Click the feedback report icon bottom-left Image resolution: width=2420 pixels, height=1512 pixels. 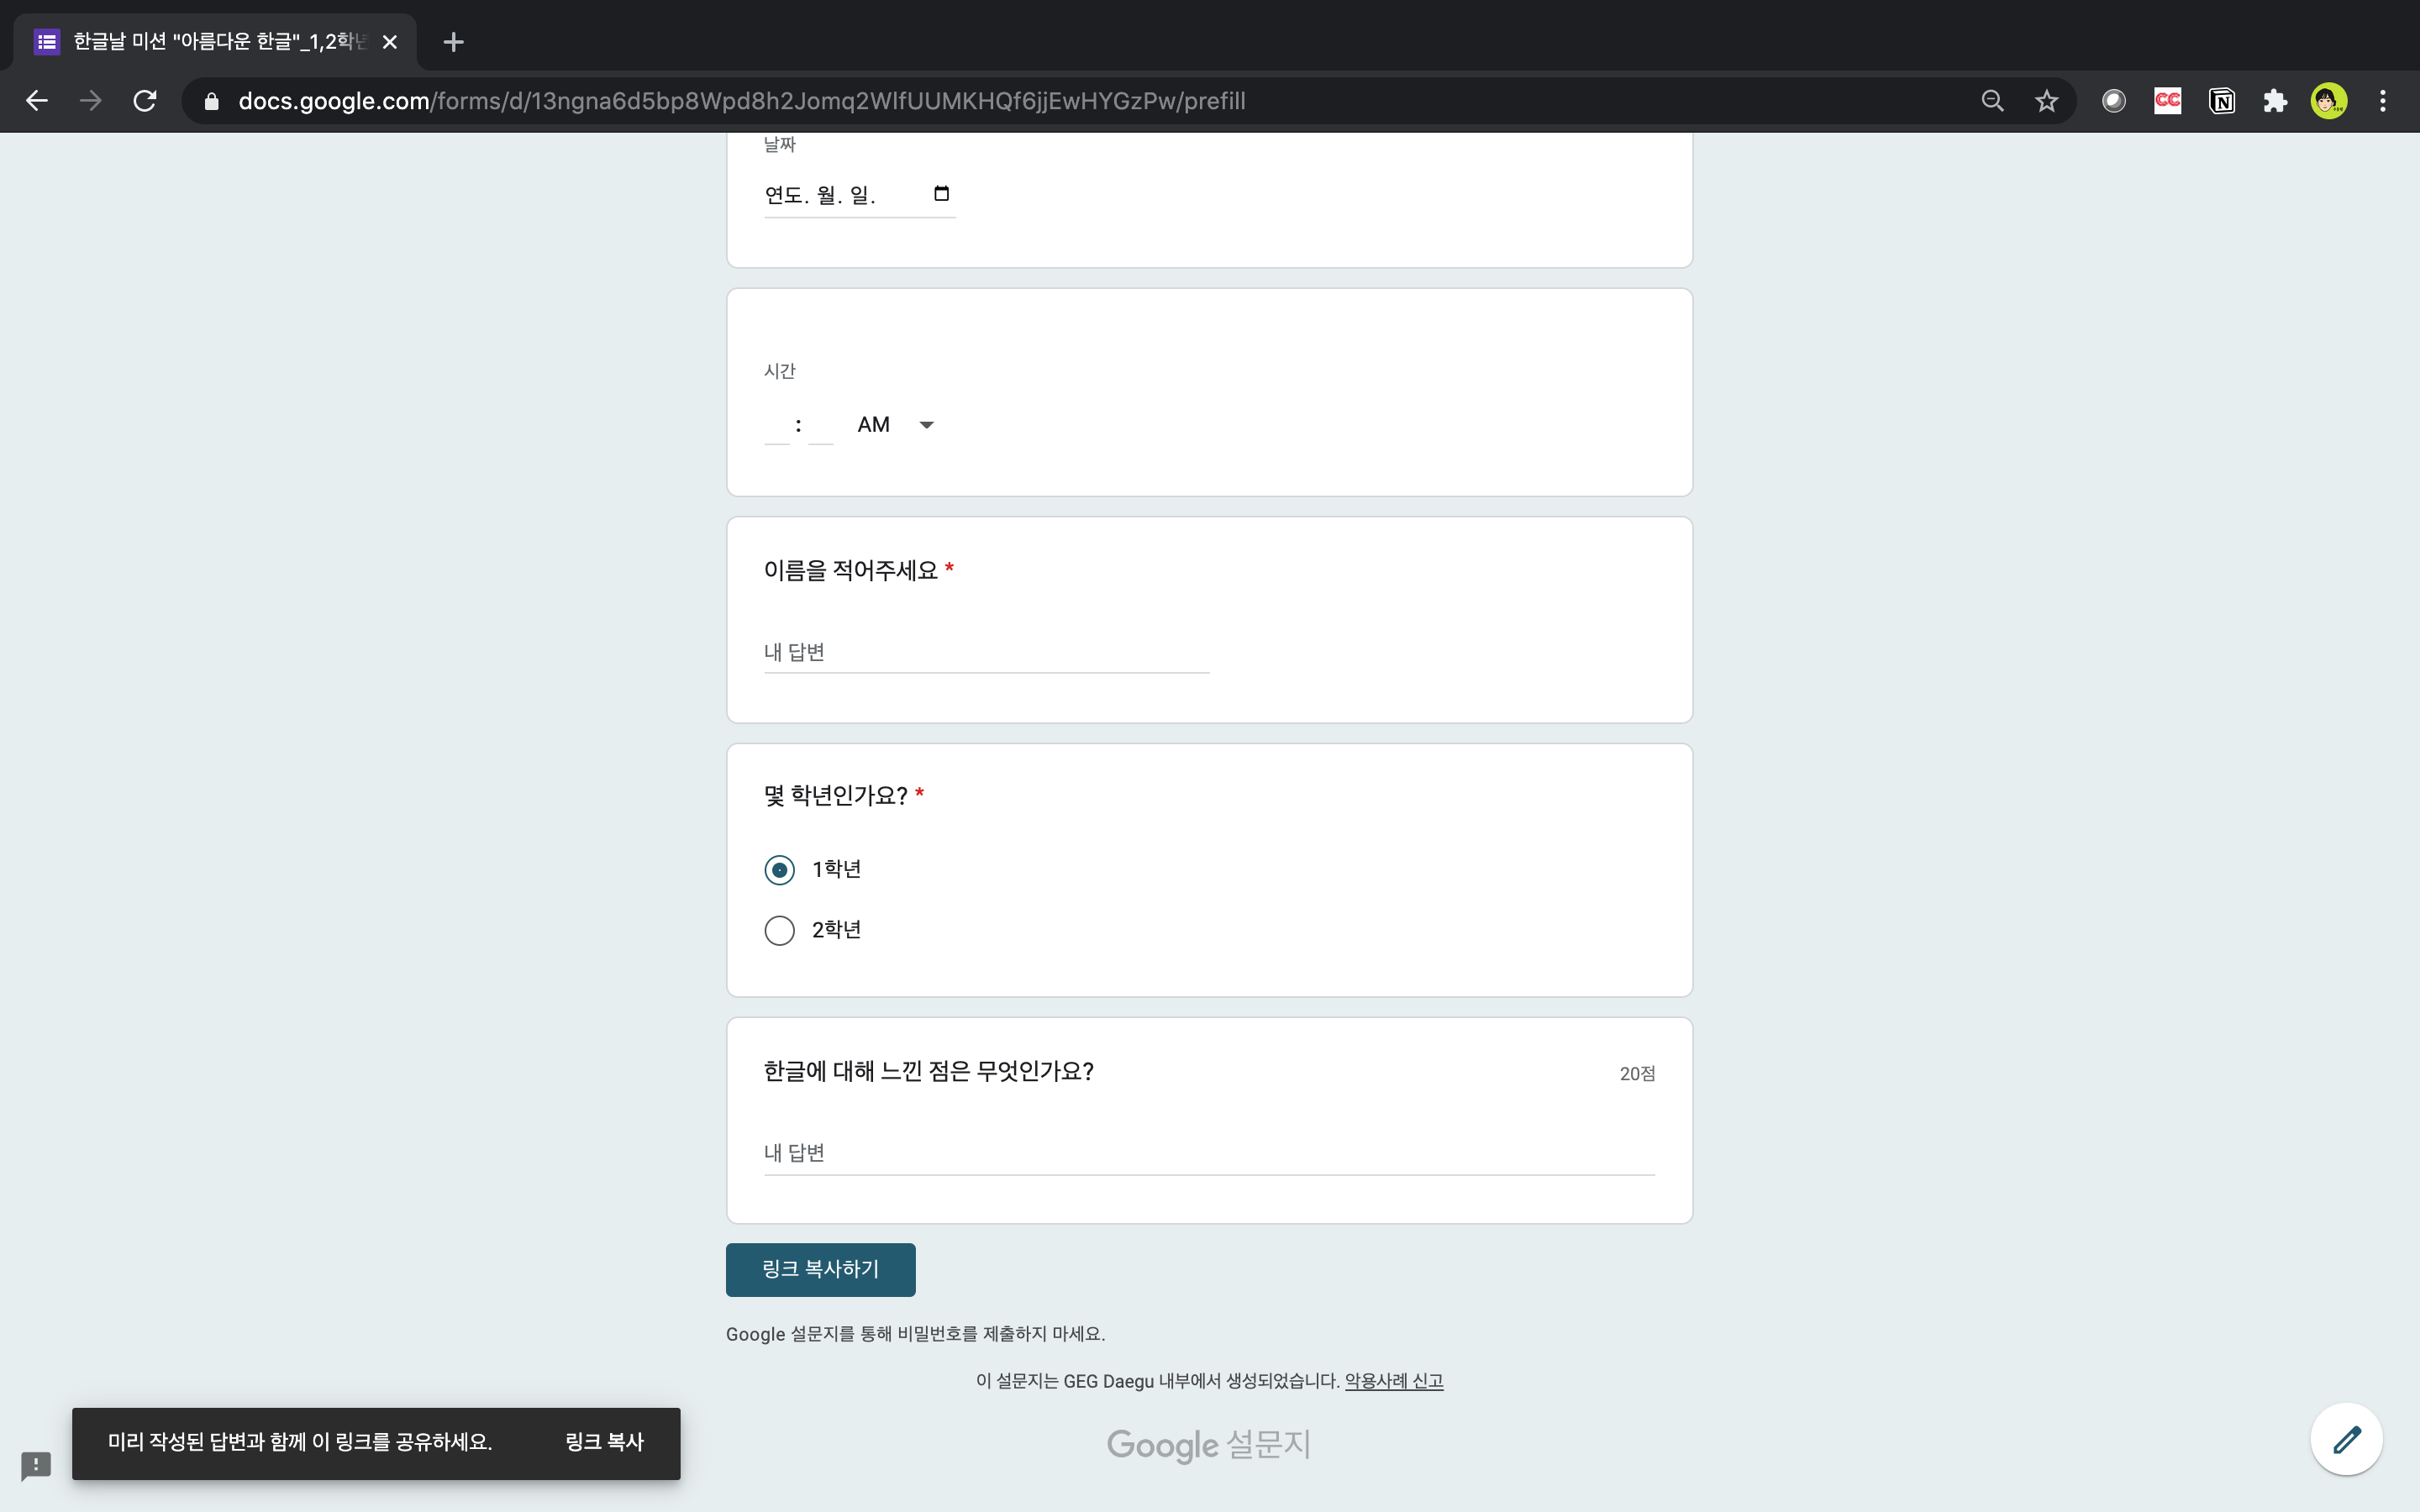(x=36, y=1465)
